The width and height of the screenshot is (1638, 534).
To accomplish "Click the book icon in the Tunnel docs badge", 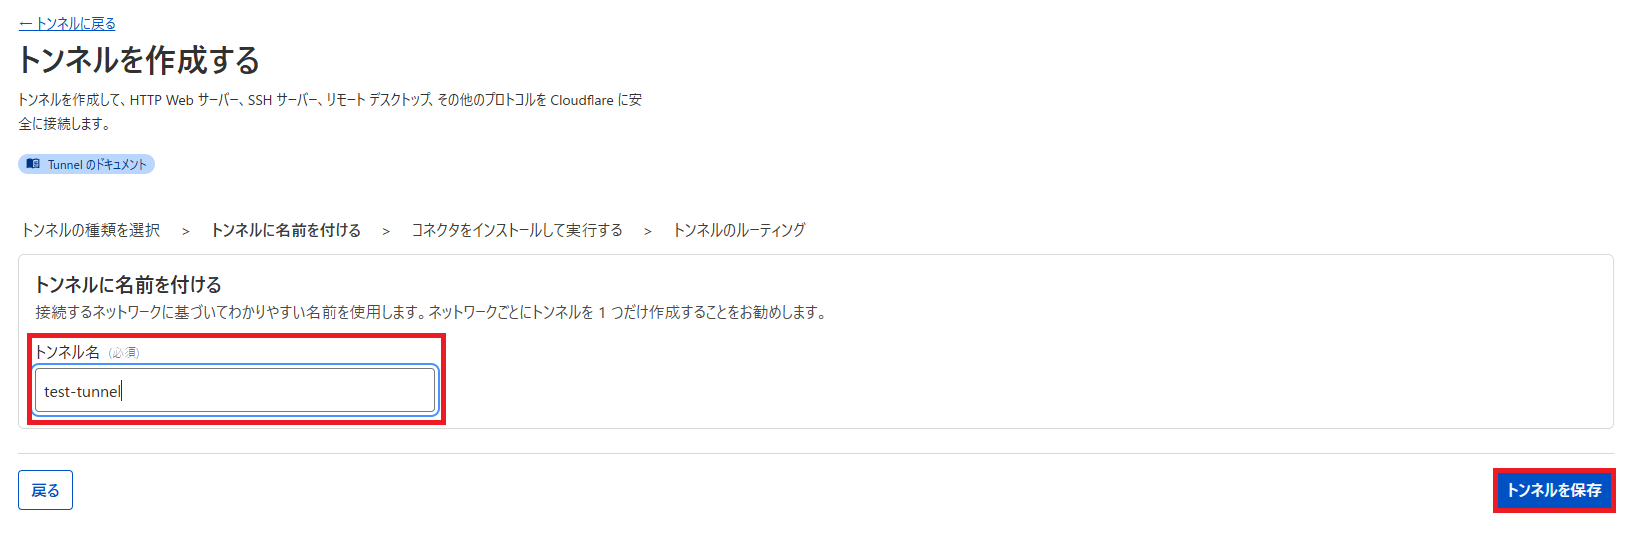I will point(33,164).
